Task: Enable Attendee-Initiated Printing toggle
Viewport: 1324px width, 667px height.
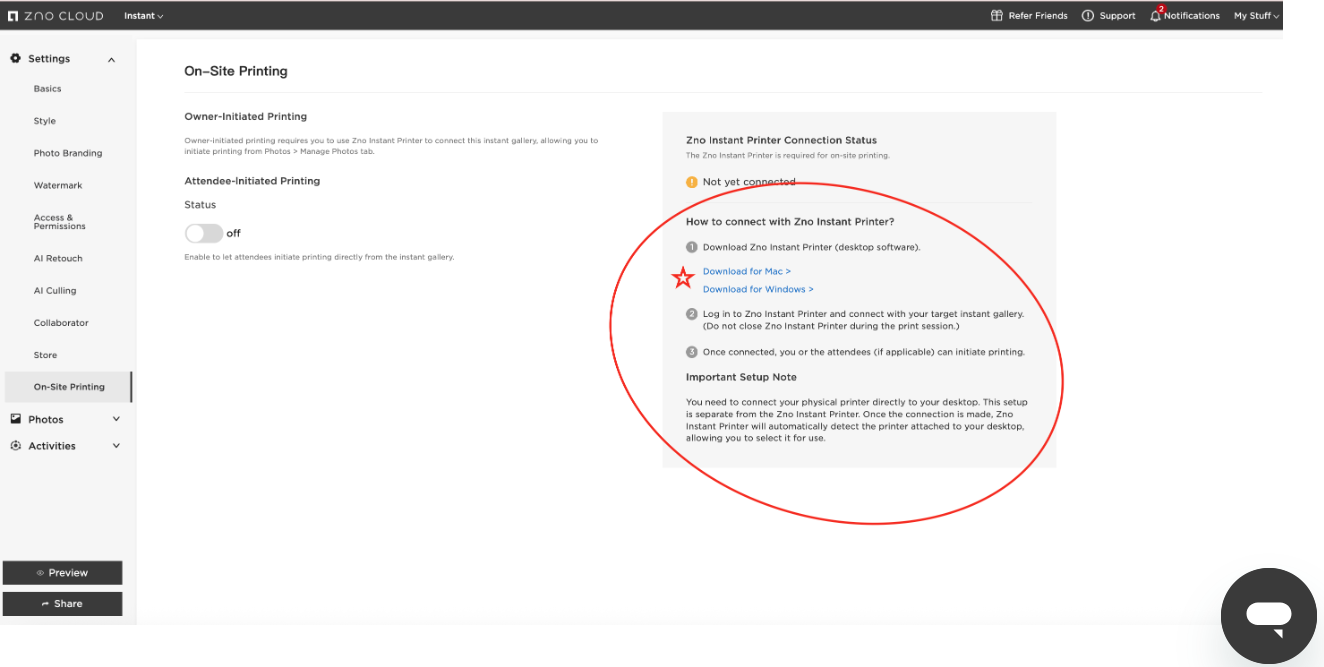Action: (x=203, y=233)
